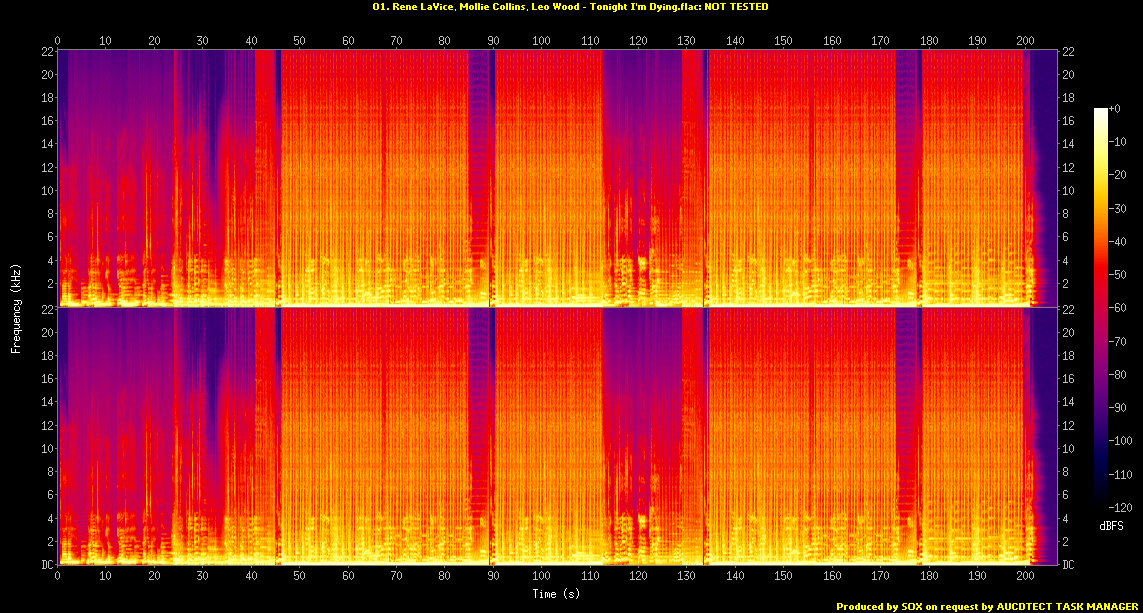The width and height of the screenshot is (1143, 613).
Task: Select the 100 second tick on bottom axis
Action: click(541, 577)
